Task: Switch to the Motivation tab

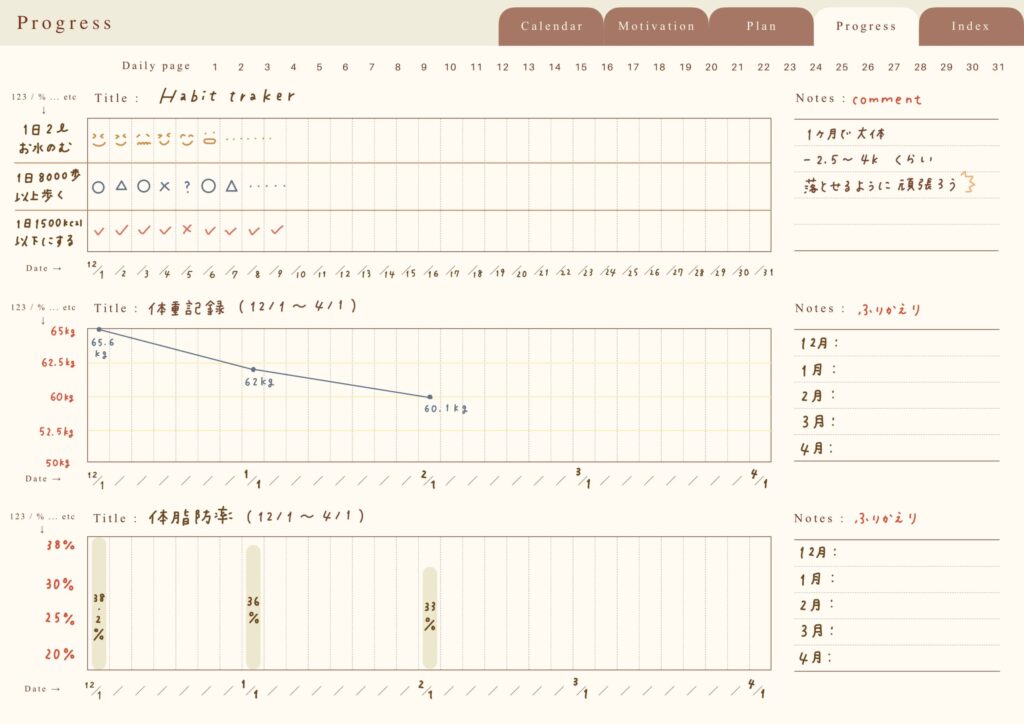Action: [656, 27]
